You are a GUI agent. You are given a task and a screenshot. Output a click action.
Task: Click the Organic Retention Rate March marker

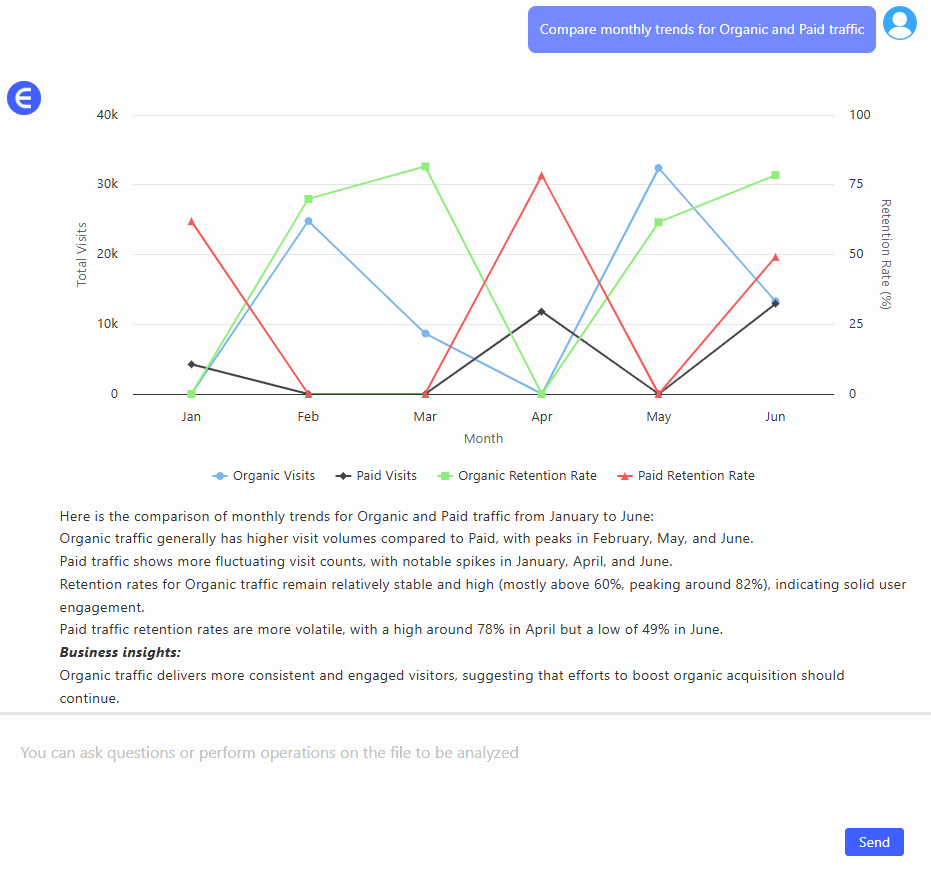click(425, 166)
